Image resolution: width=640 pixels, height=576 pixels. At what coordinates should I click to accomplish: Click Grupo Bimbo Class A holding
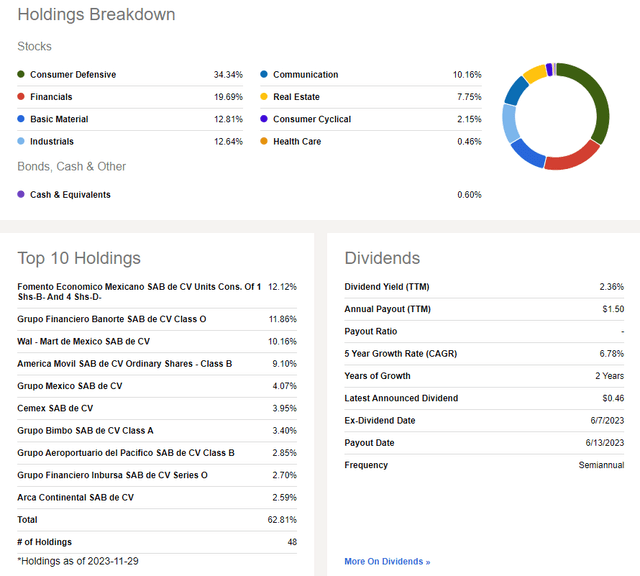pyautogui.click(x=85, y=431)
